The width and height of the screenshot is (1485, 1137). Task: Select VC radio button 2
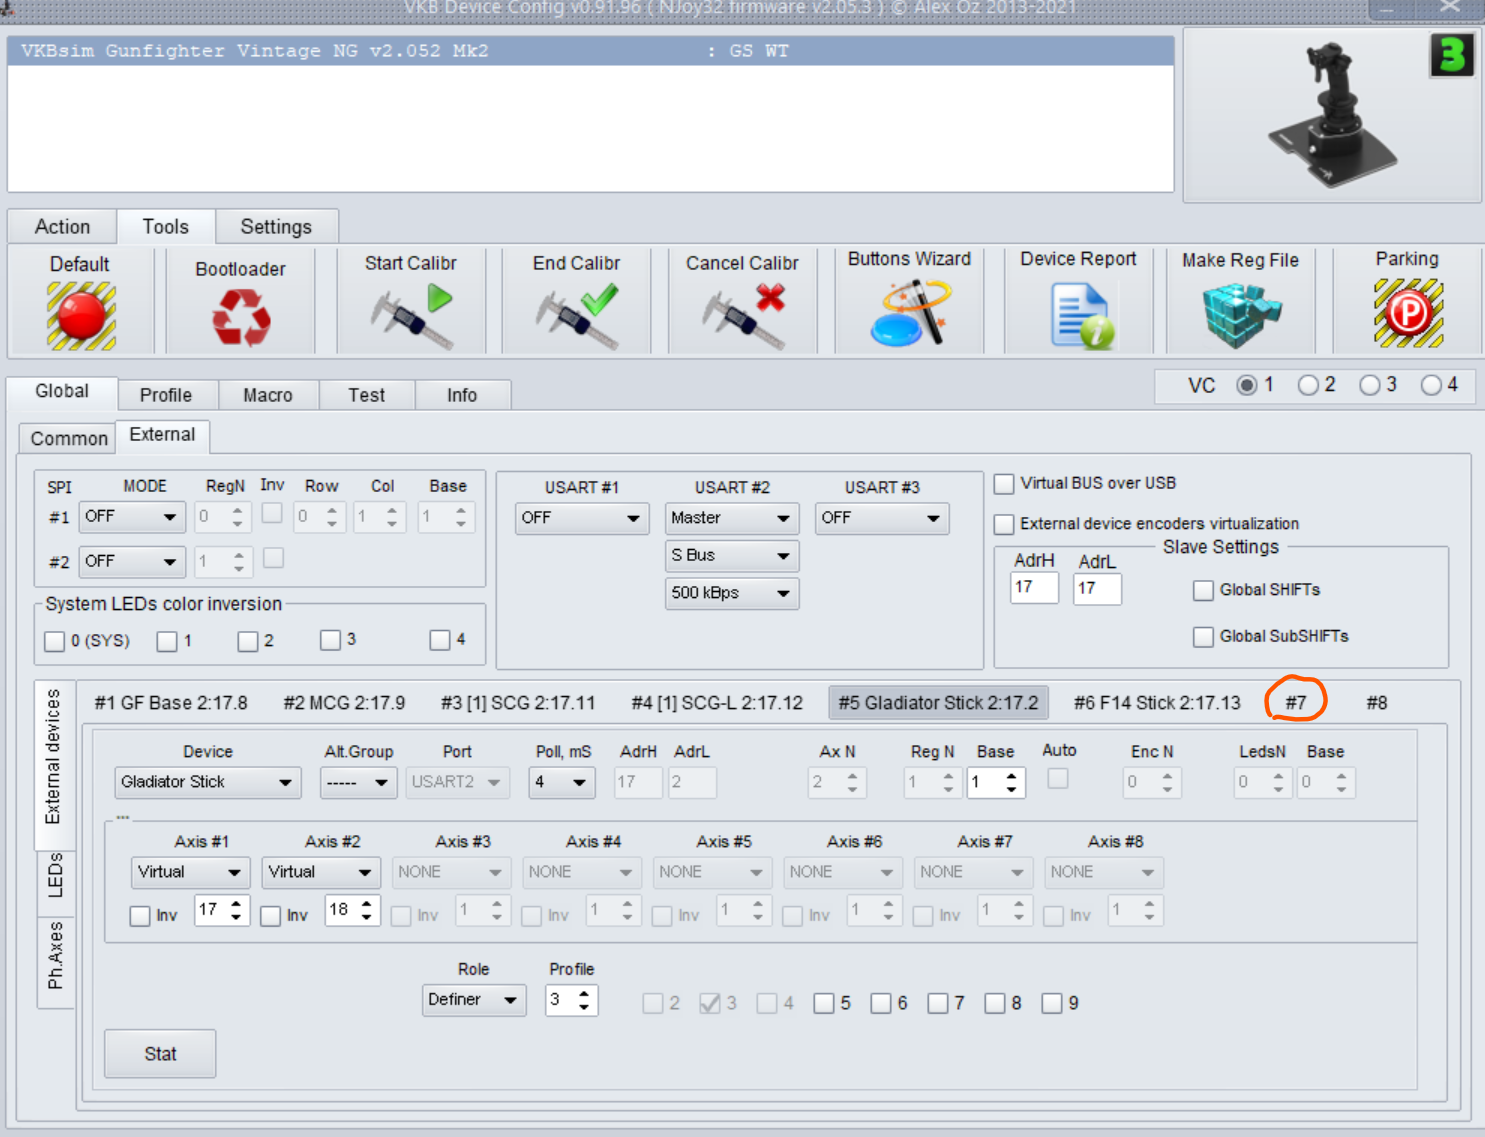1308,385
